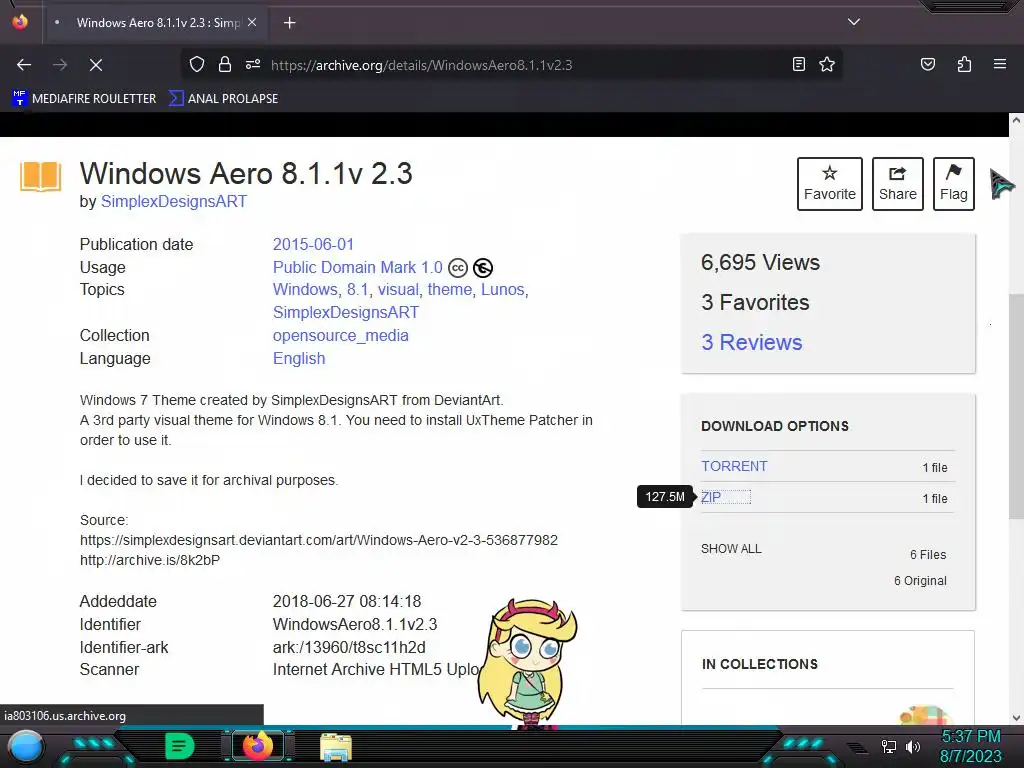This screenshot has height=768, width=1024.
Task: Select the 8.1 topic link
Action: click(x=357, y=289)
